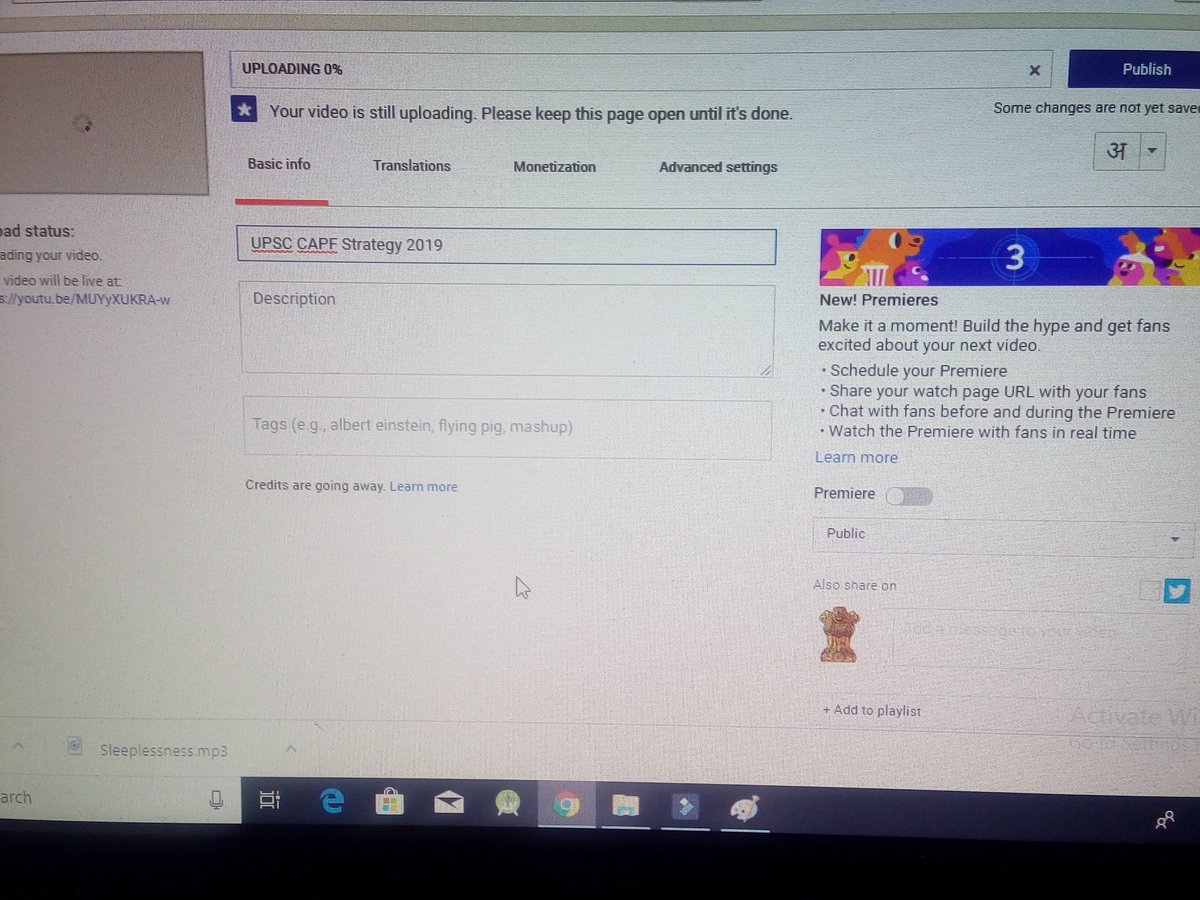Click the UPLOADING 0% progress bar

point(640,70)
